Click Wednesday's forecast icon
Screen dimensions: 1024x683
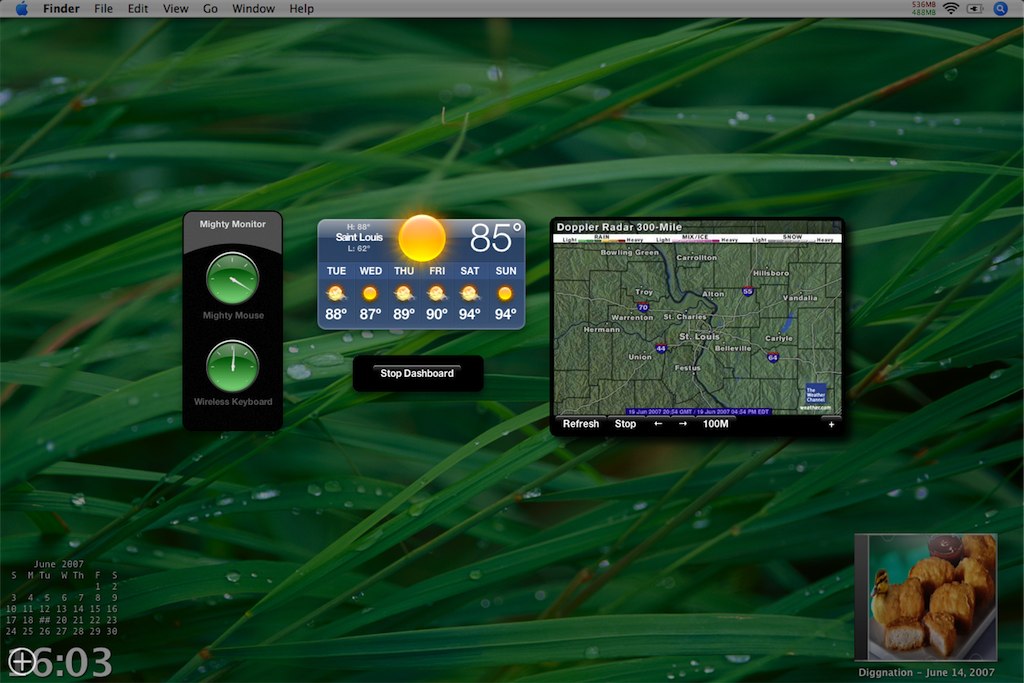370,293
